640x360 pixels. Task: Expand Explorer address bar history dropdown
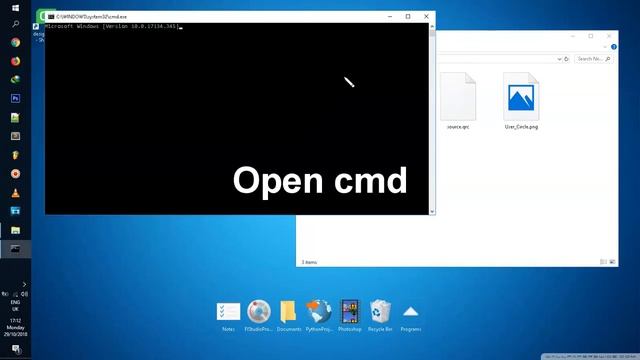(559, 59)
